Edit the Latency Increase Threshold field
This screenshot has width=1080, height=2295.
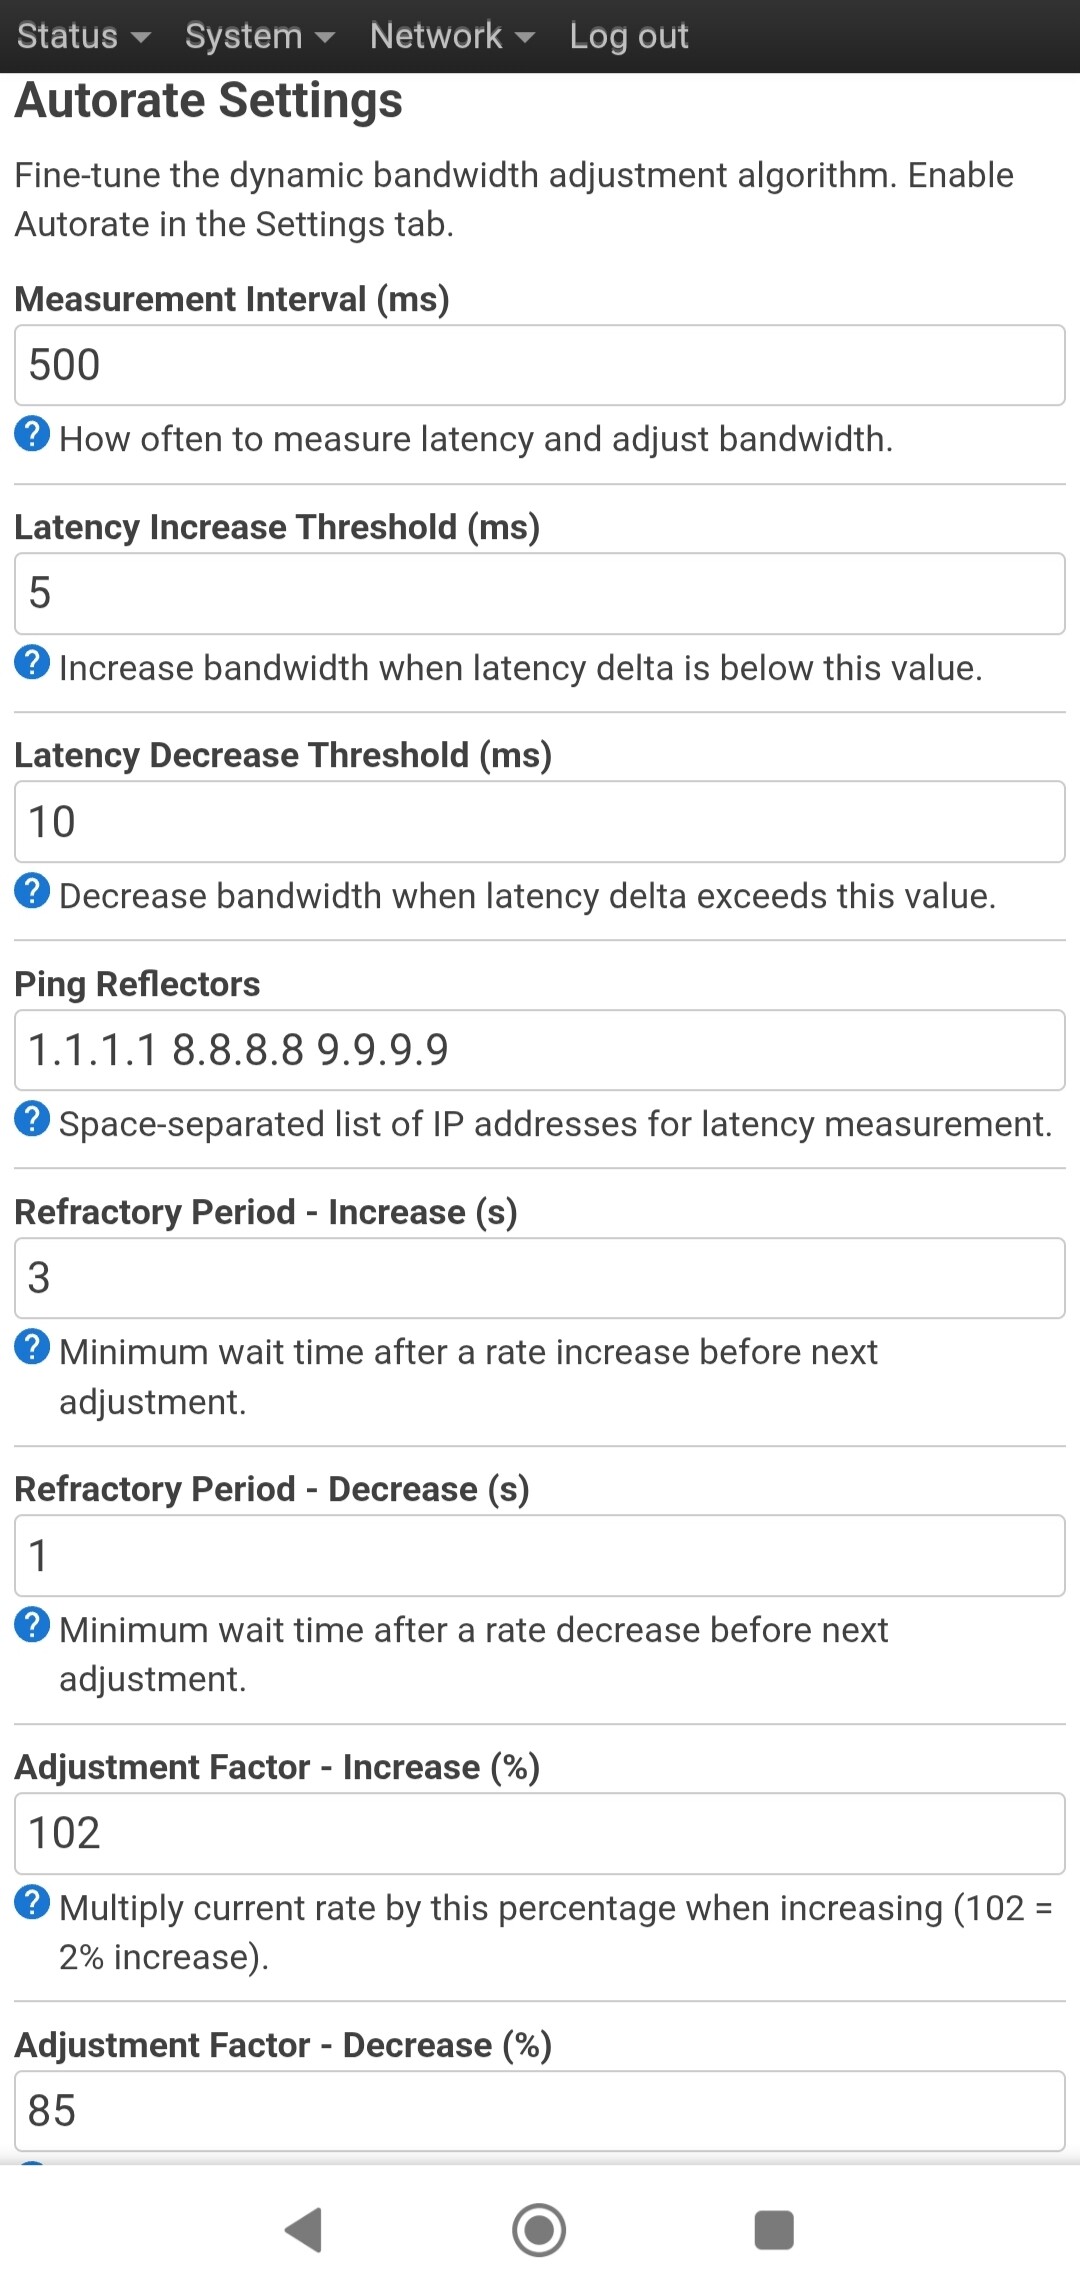click(x=540, y=593)
